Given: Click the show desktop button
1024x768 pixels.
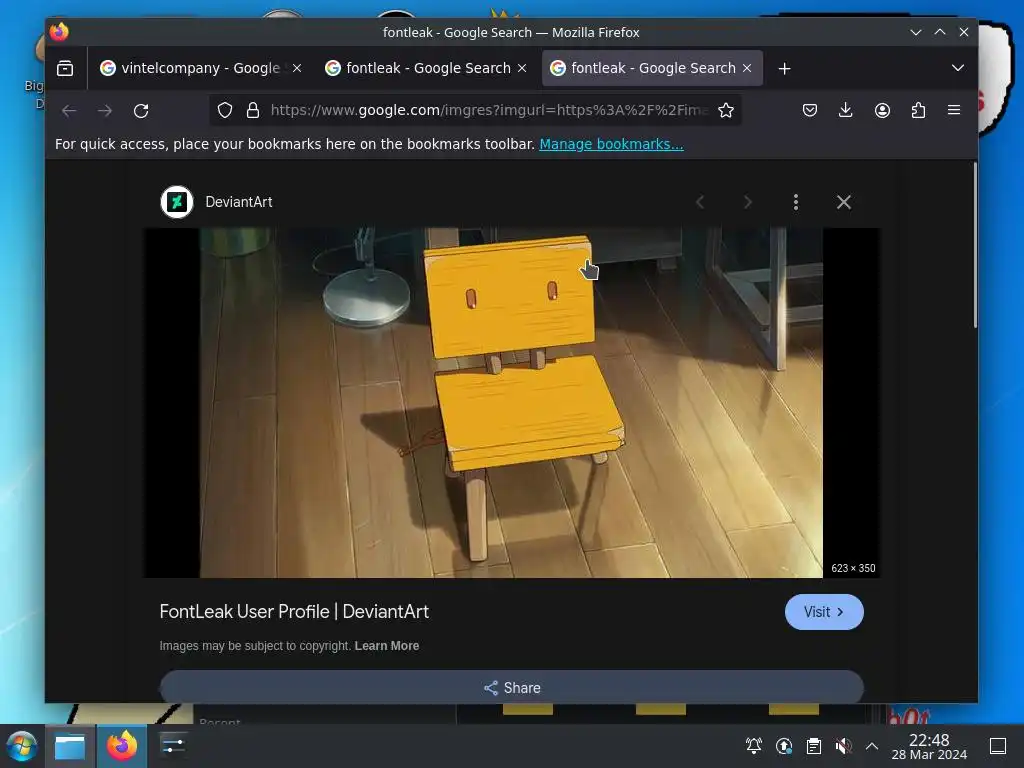Looking at the screenshot, I should click(x=998, y=746).
